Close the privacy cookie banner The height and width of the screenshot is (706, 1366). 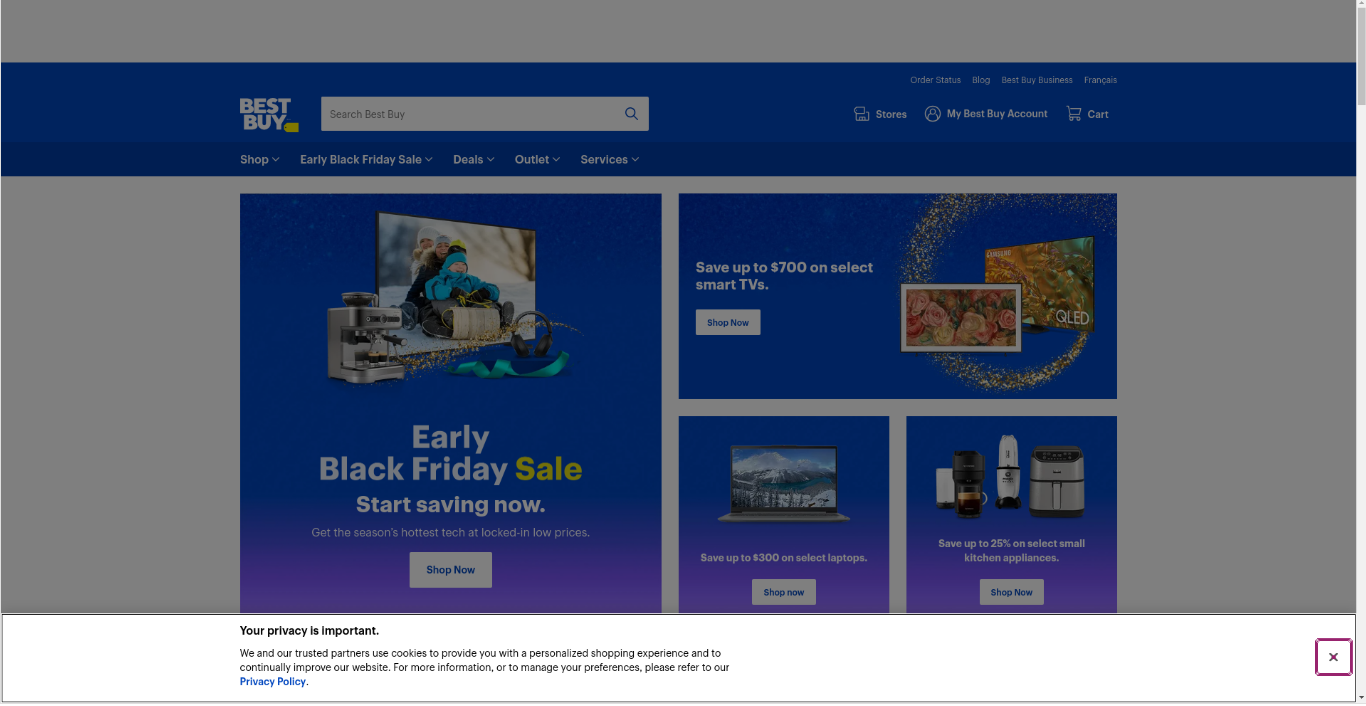(x=1333, y=657)
